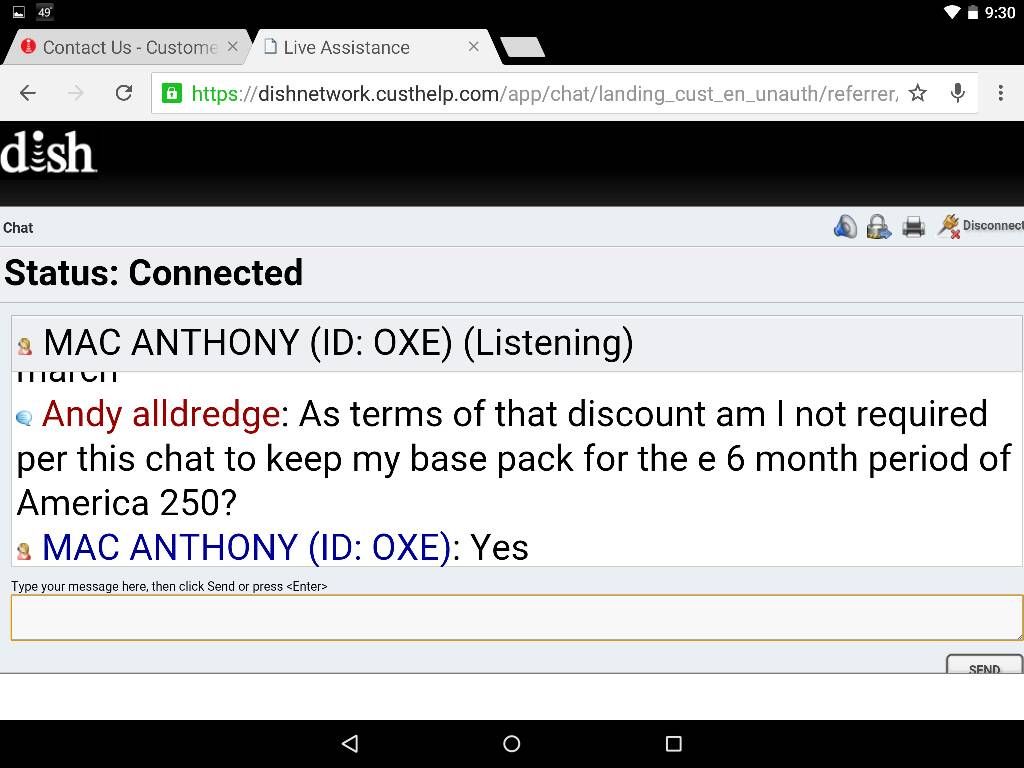Switch to the Contact Us - Customer tab
The height and width of the screenshot is (768, 1024).
[129, 47]
